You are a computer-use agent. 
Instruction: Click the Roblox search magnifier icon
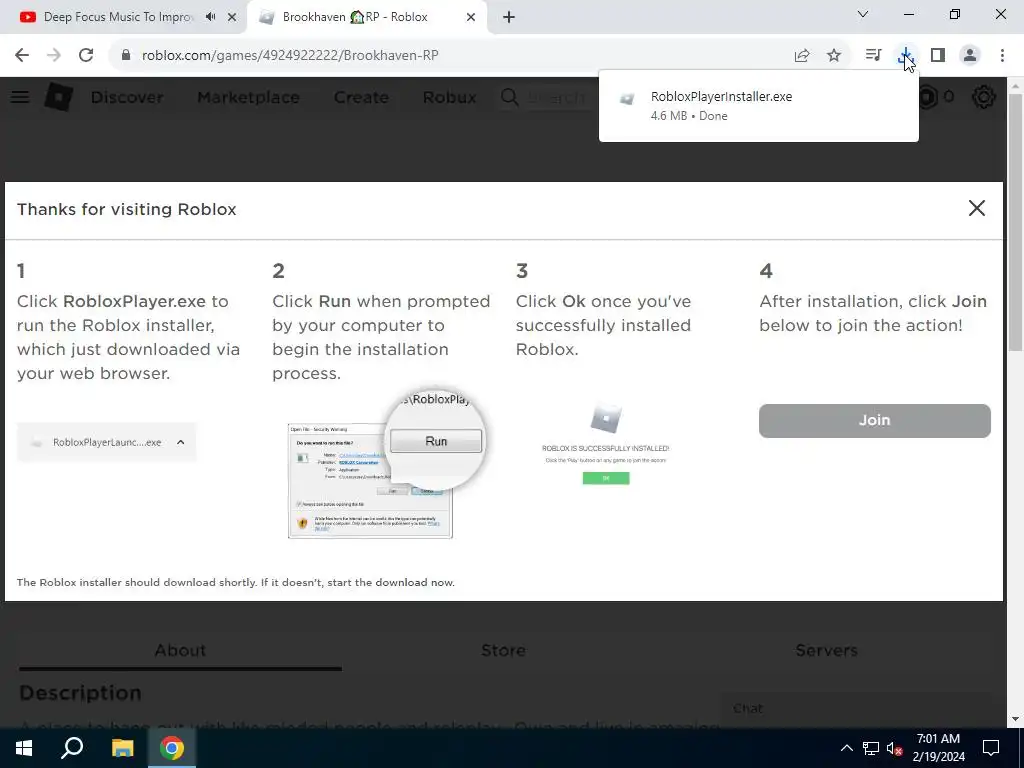(510, 97)
